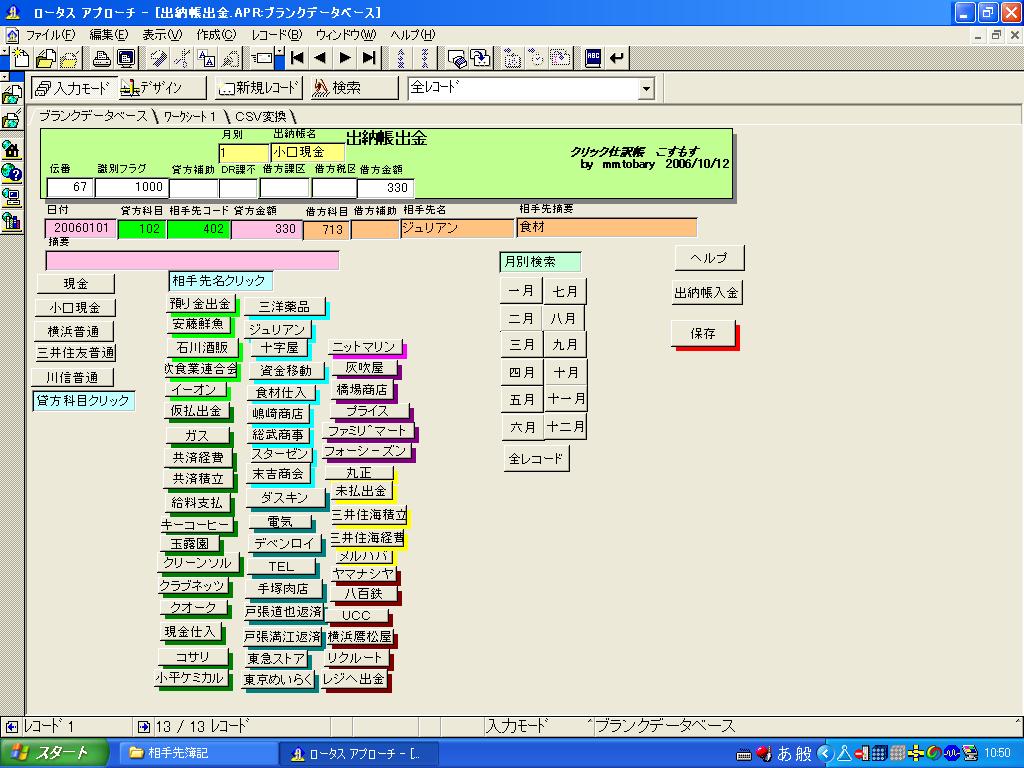Switch to the CSV変換 tab

click(260, 116)
